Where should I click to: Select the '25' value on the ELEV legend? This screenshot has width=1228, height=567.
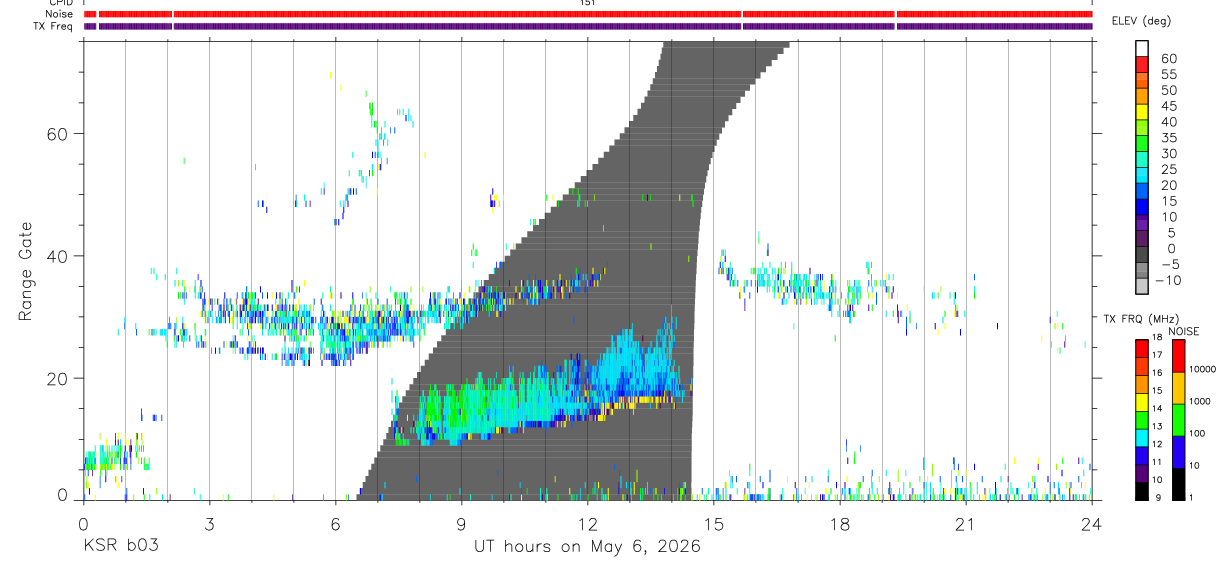(1169, 169)
